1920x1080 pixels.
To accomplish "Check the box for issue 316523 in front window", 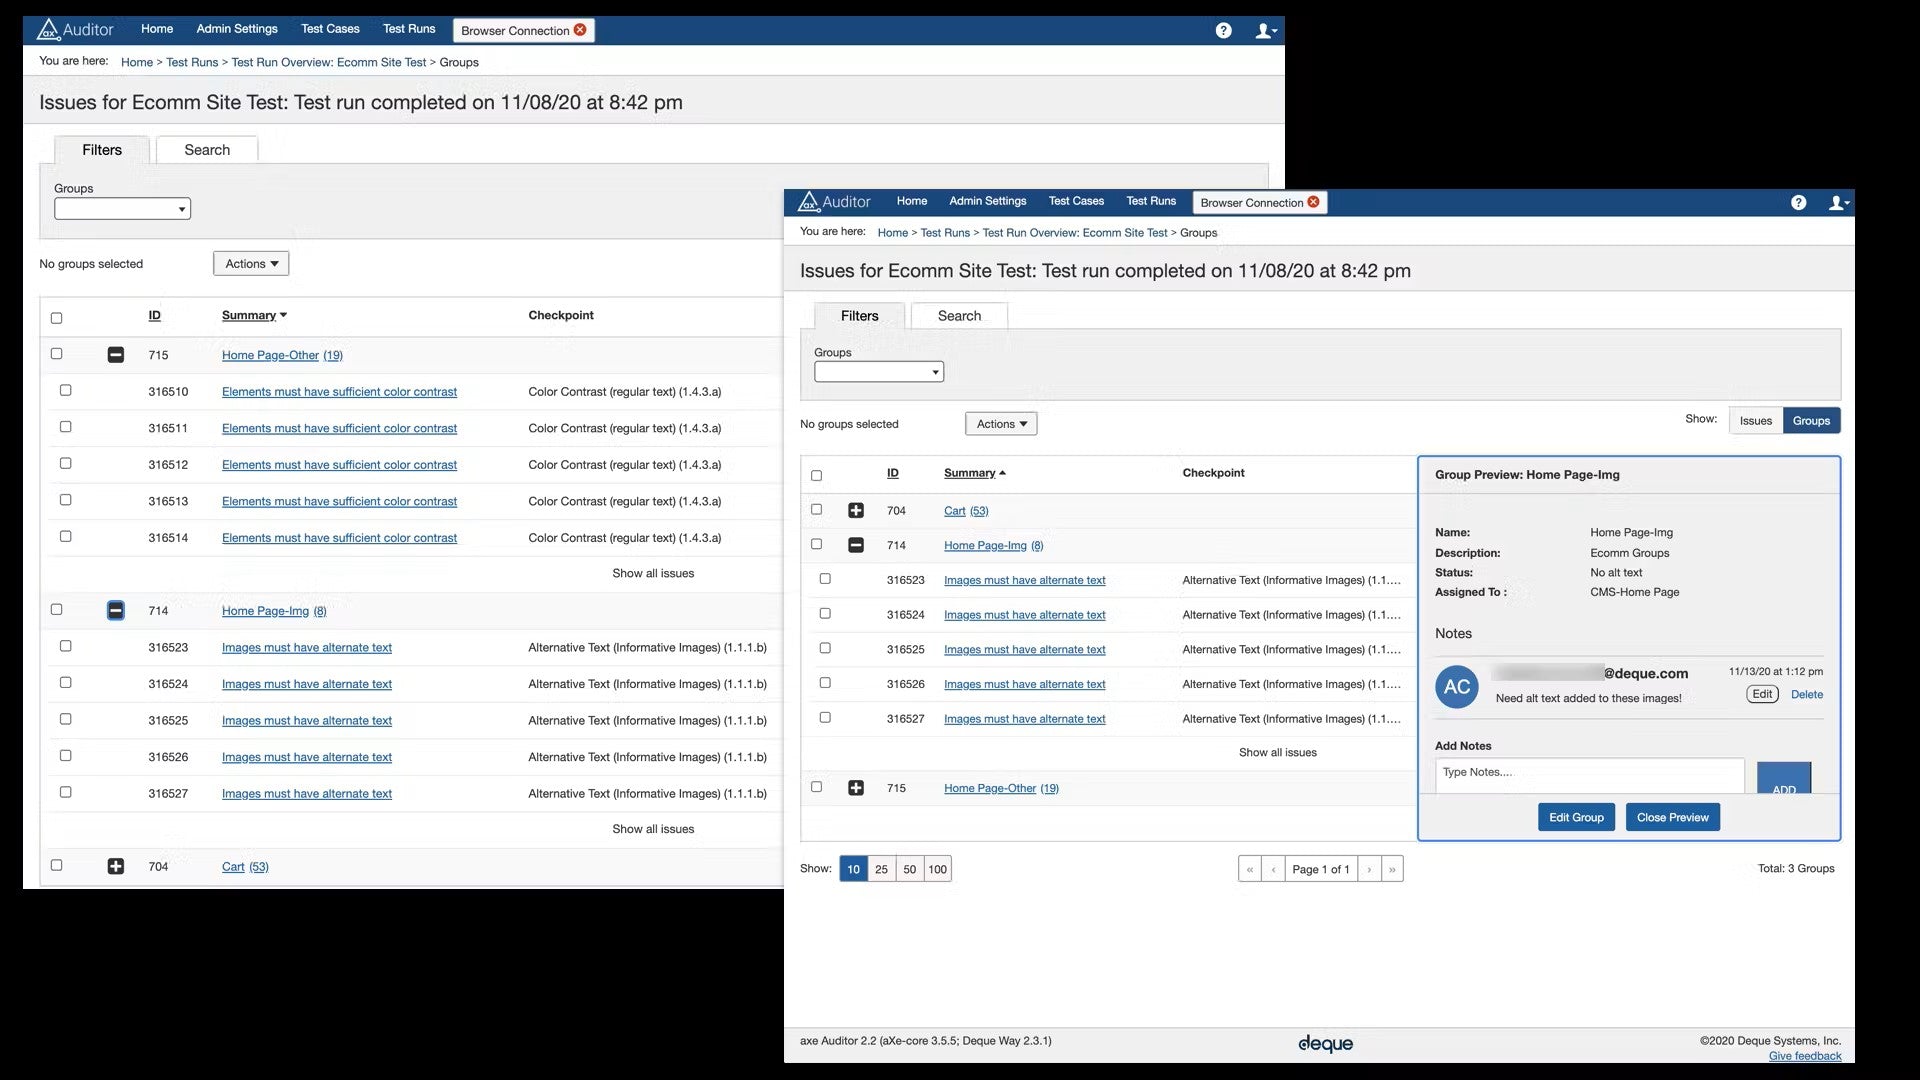I will pos(825,579).
